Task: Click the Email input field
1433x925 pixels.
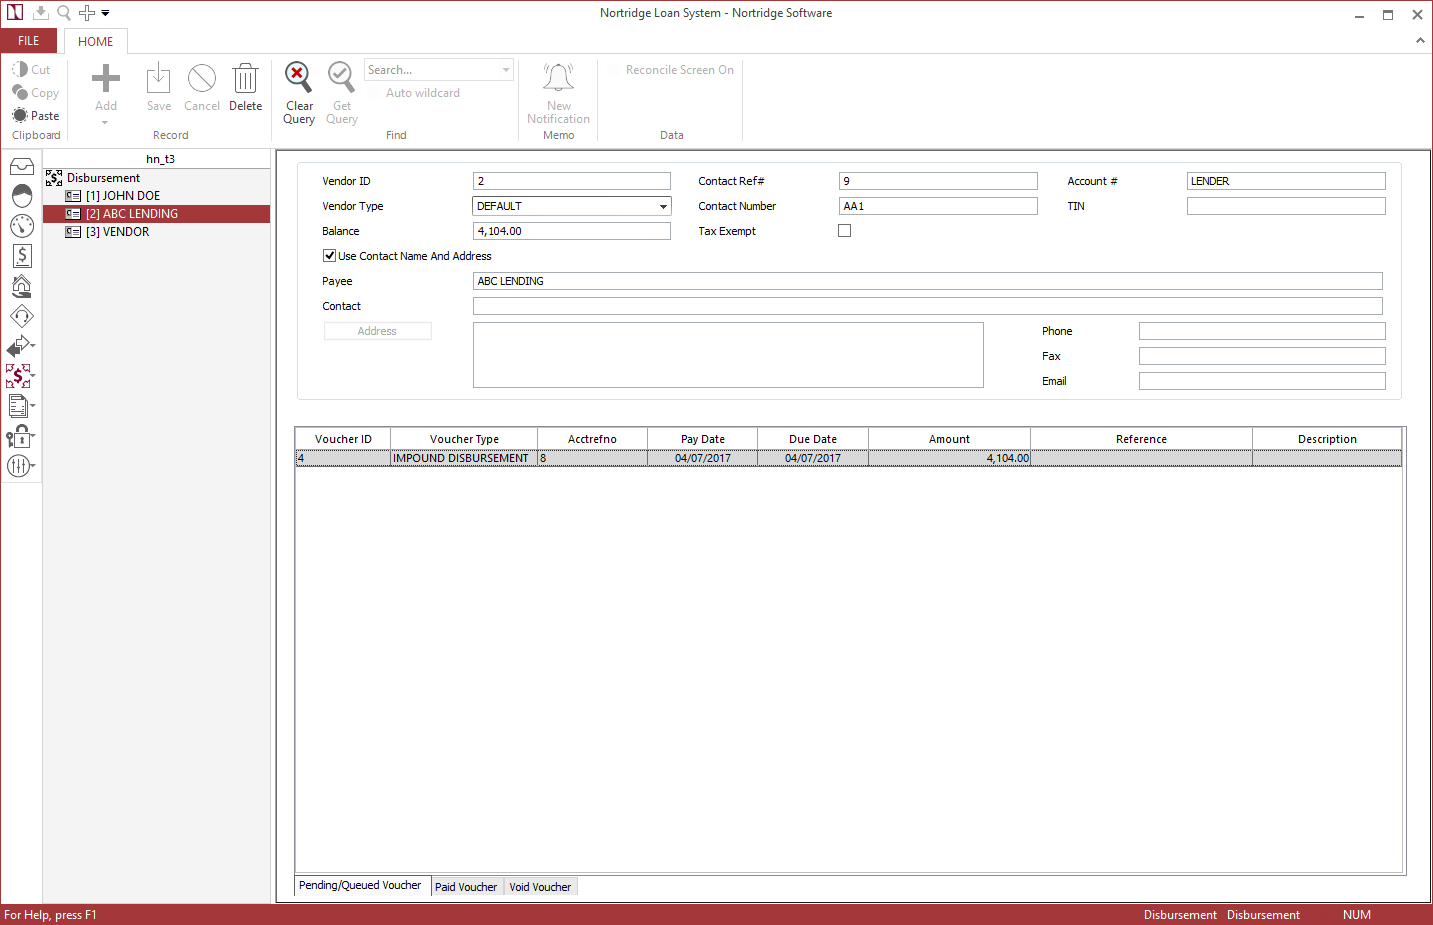Action: click(x=1262, y=381)
